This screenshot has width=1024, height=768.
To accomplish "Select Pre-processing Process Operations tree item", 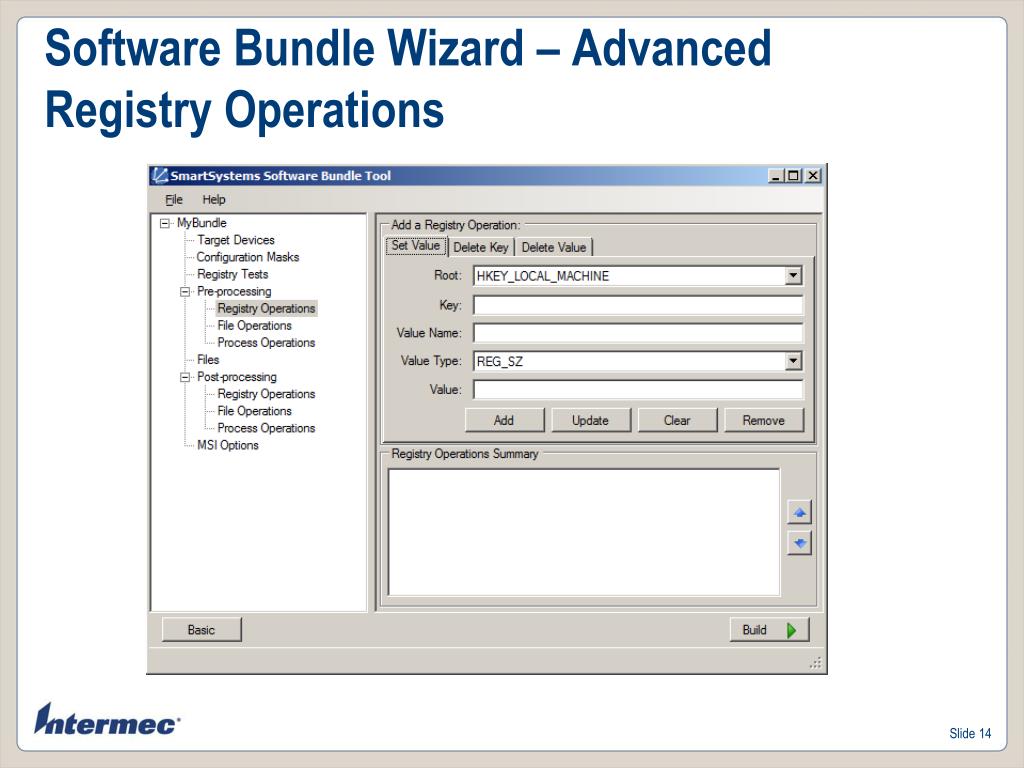I will tap(266, 343).
